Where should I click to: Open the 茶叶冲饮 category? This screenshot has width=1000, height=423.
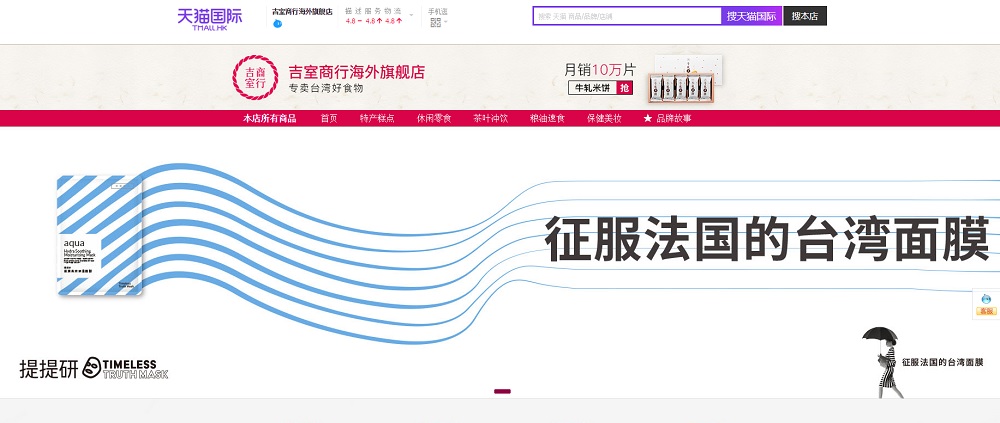[490, 119]
